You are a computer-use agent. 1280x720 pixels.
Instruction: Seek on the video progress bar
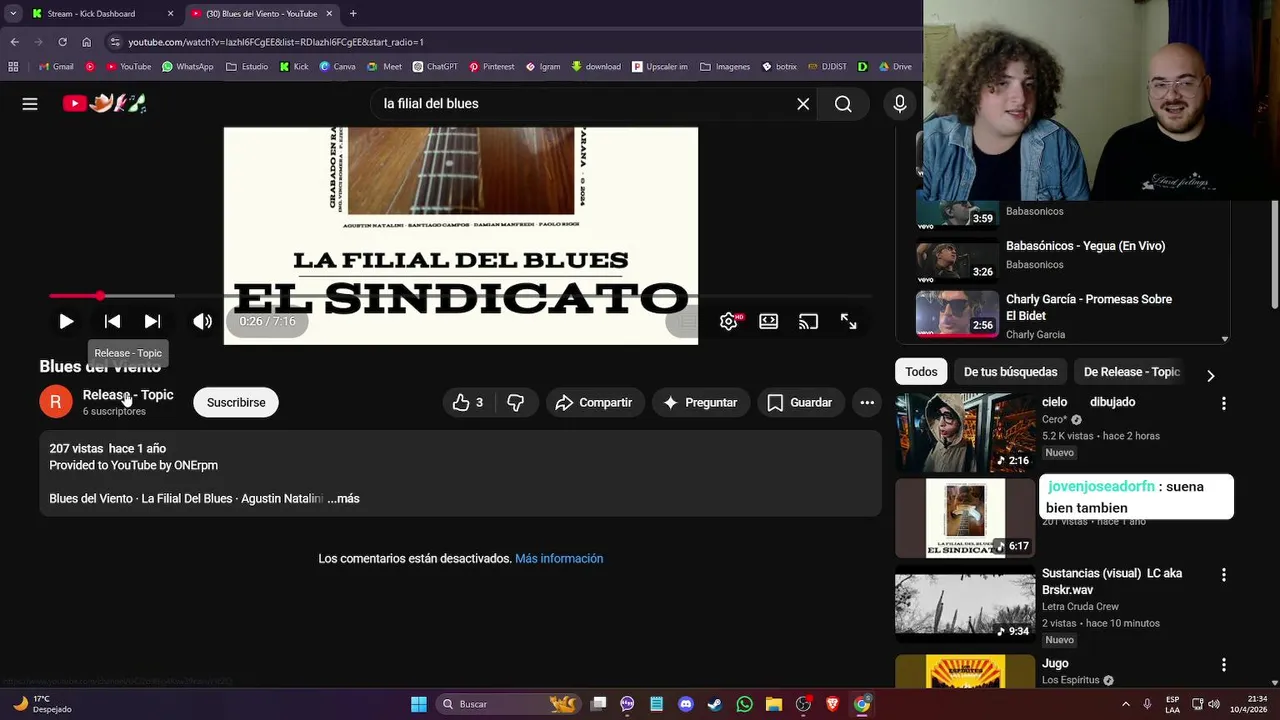(460, 296)
